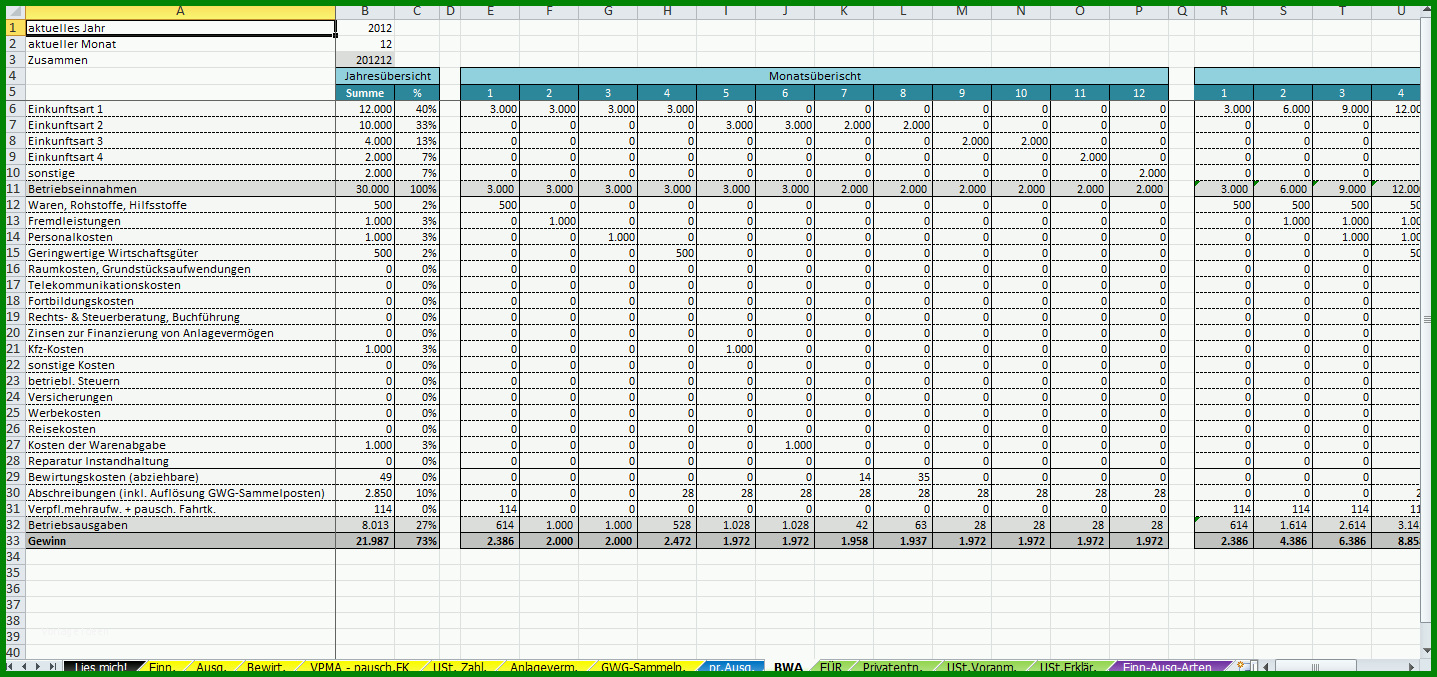Image resolution: width=1437 pixels, height=677 pixels.
Task: Switch to the yellow 'Ausg.' sheet tab
Action: [210, 667]
